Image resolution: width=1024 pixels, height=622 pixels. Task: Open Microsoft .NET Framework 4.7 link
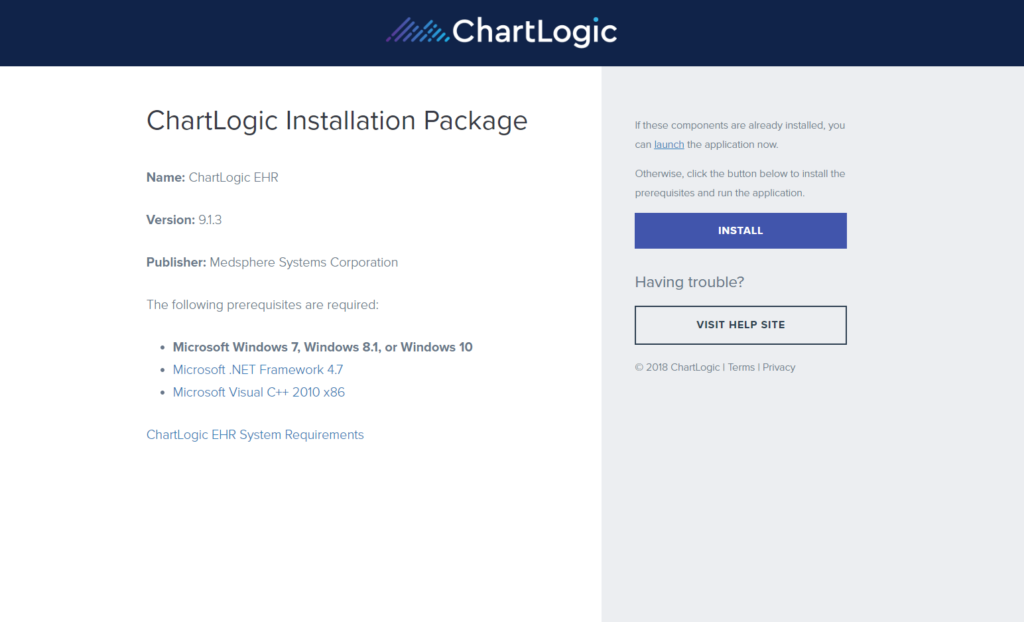(257, 370)
